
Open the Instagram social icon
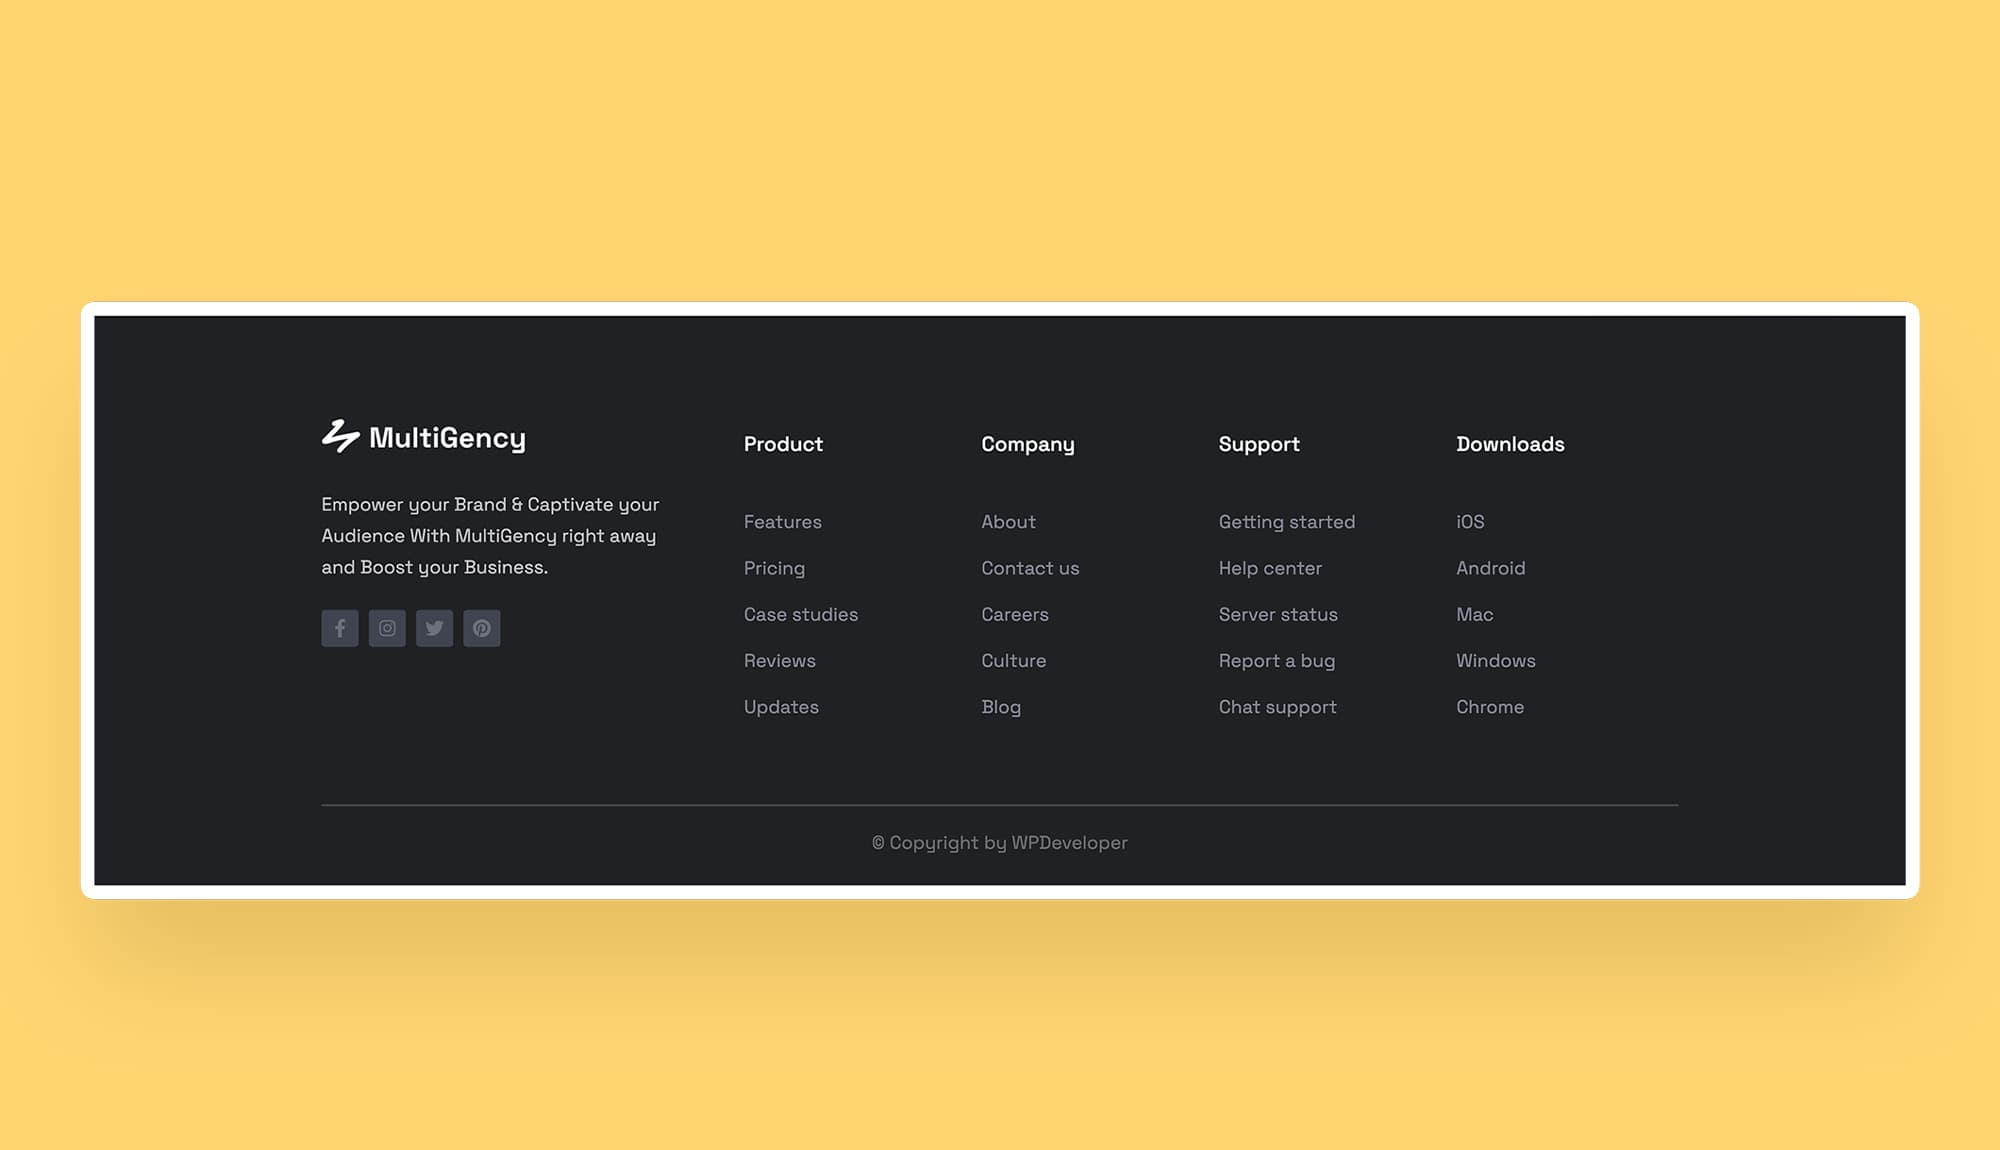click(x=387, y=628)
